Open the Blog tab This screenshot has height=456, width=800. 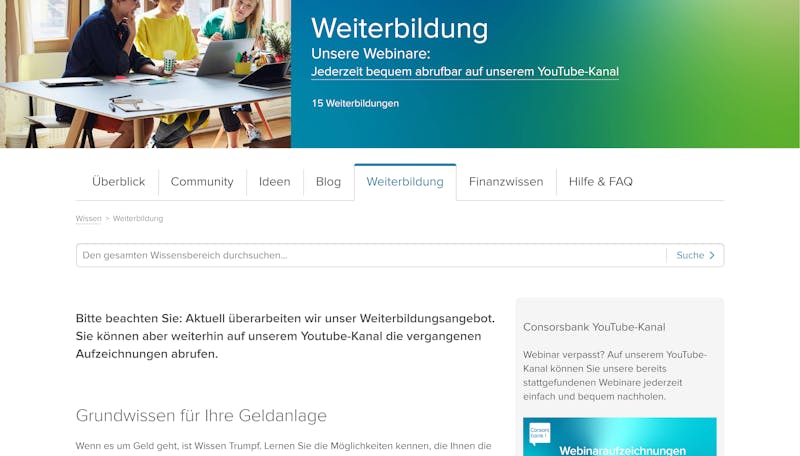point(328,182)
